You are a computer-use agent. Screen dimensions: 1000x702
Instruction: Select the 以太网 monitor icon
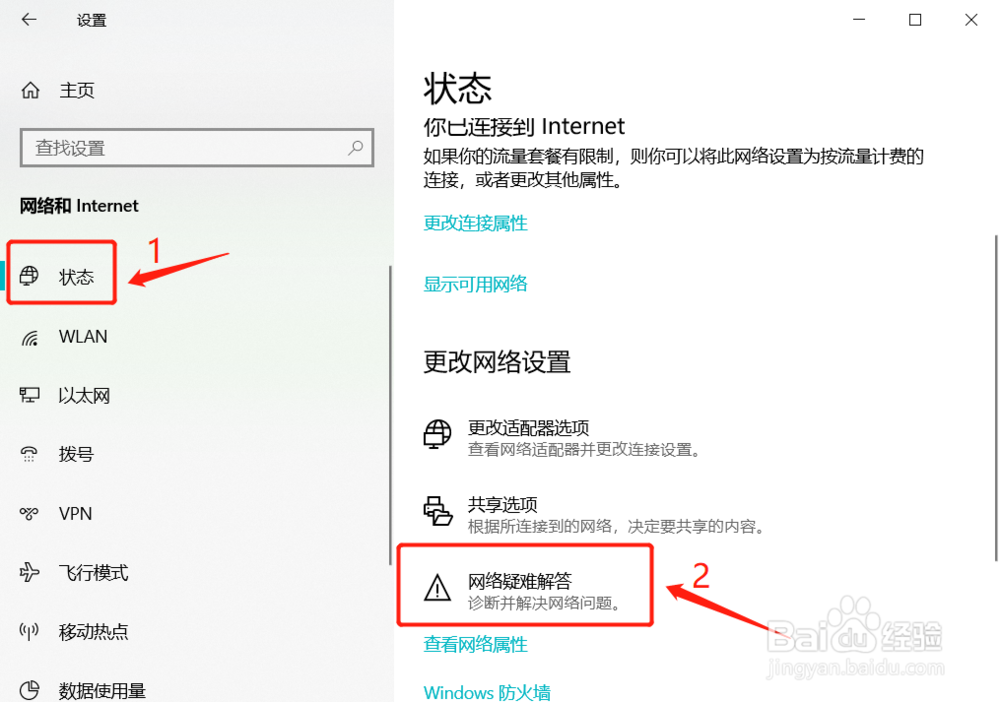[x=29, y=395]
